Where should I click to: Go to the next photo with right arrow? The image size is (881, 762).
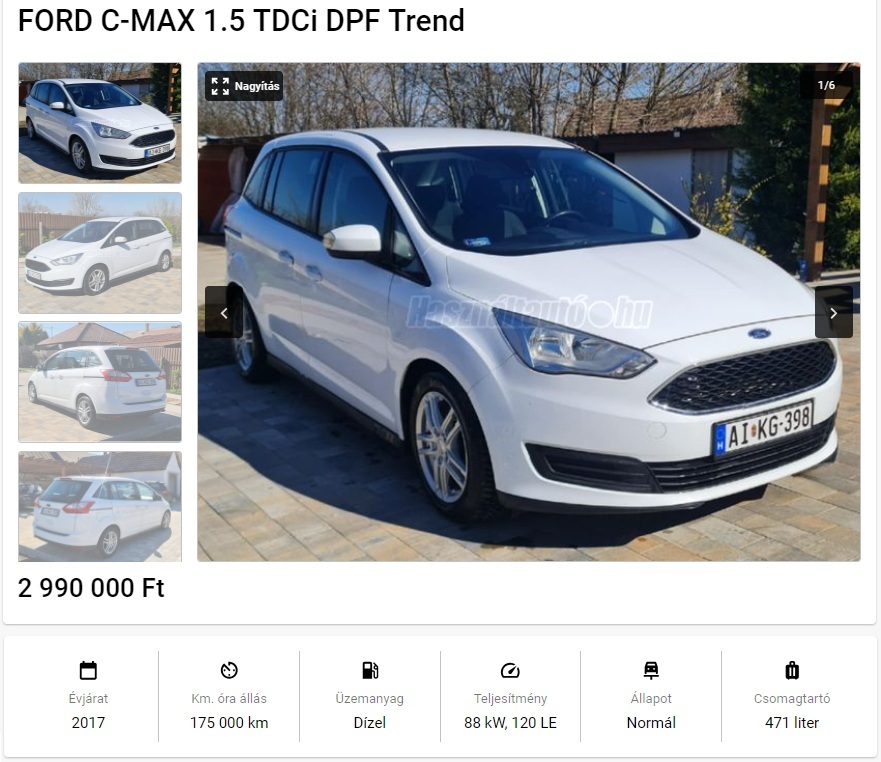point(834,312)
